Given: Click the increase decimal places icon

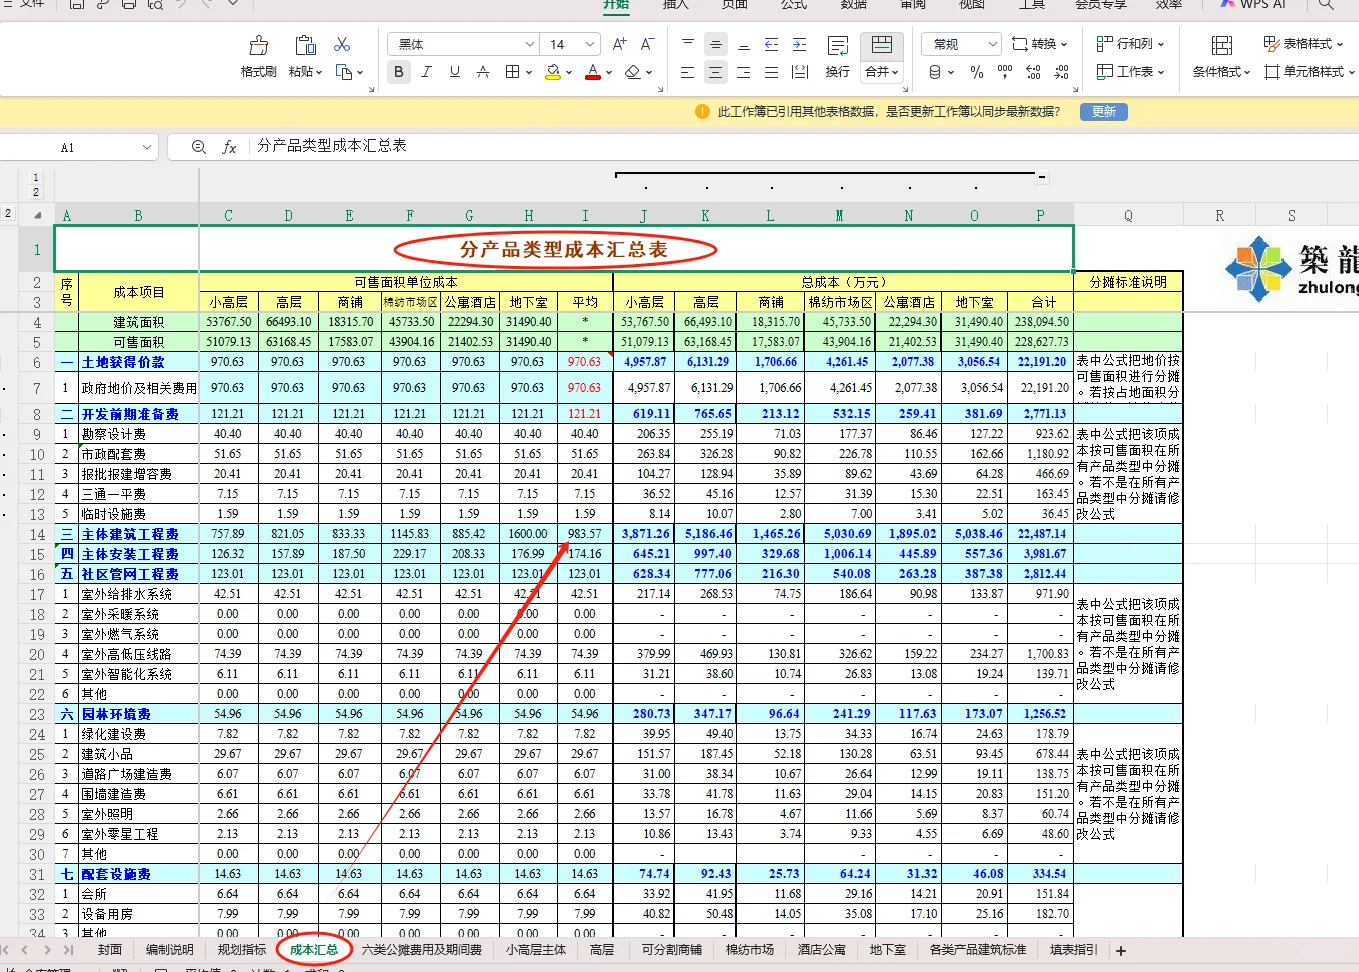Looking at the screenshot, I should pos(1033,72).
